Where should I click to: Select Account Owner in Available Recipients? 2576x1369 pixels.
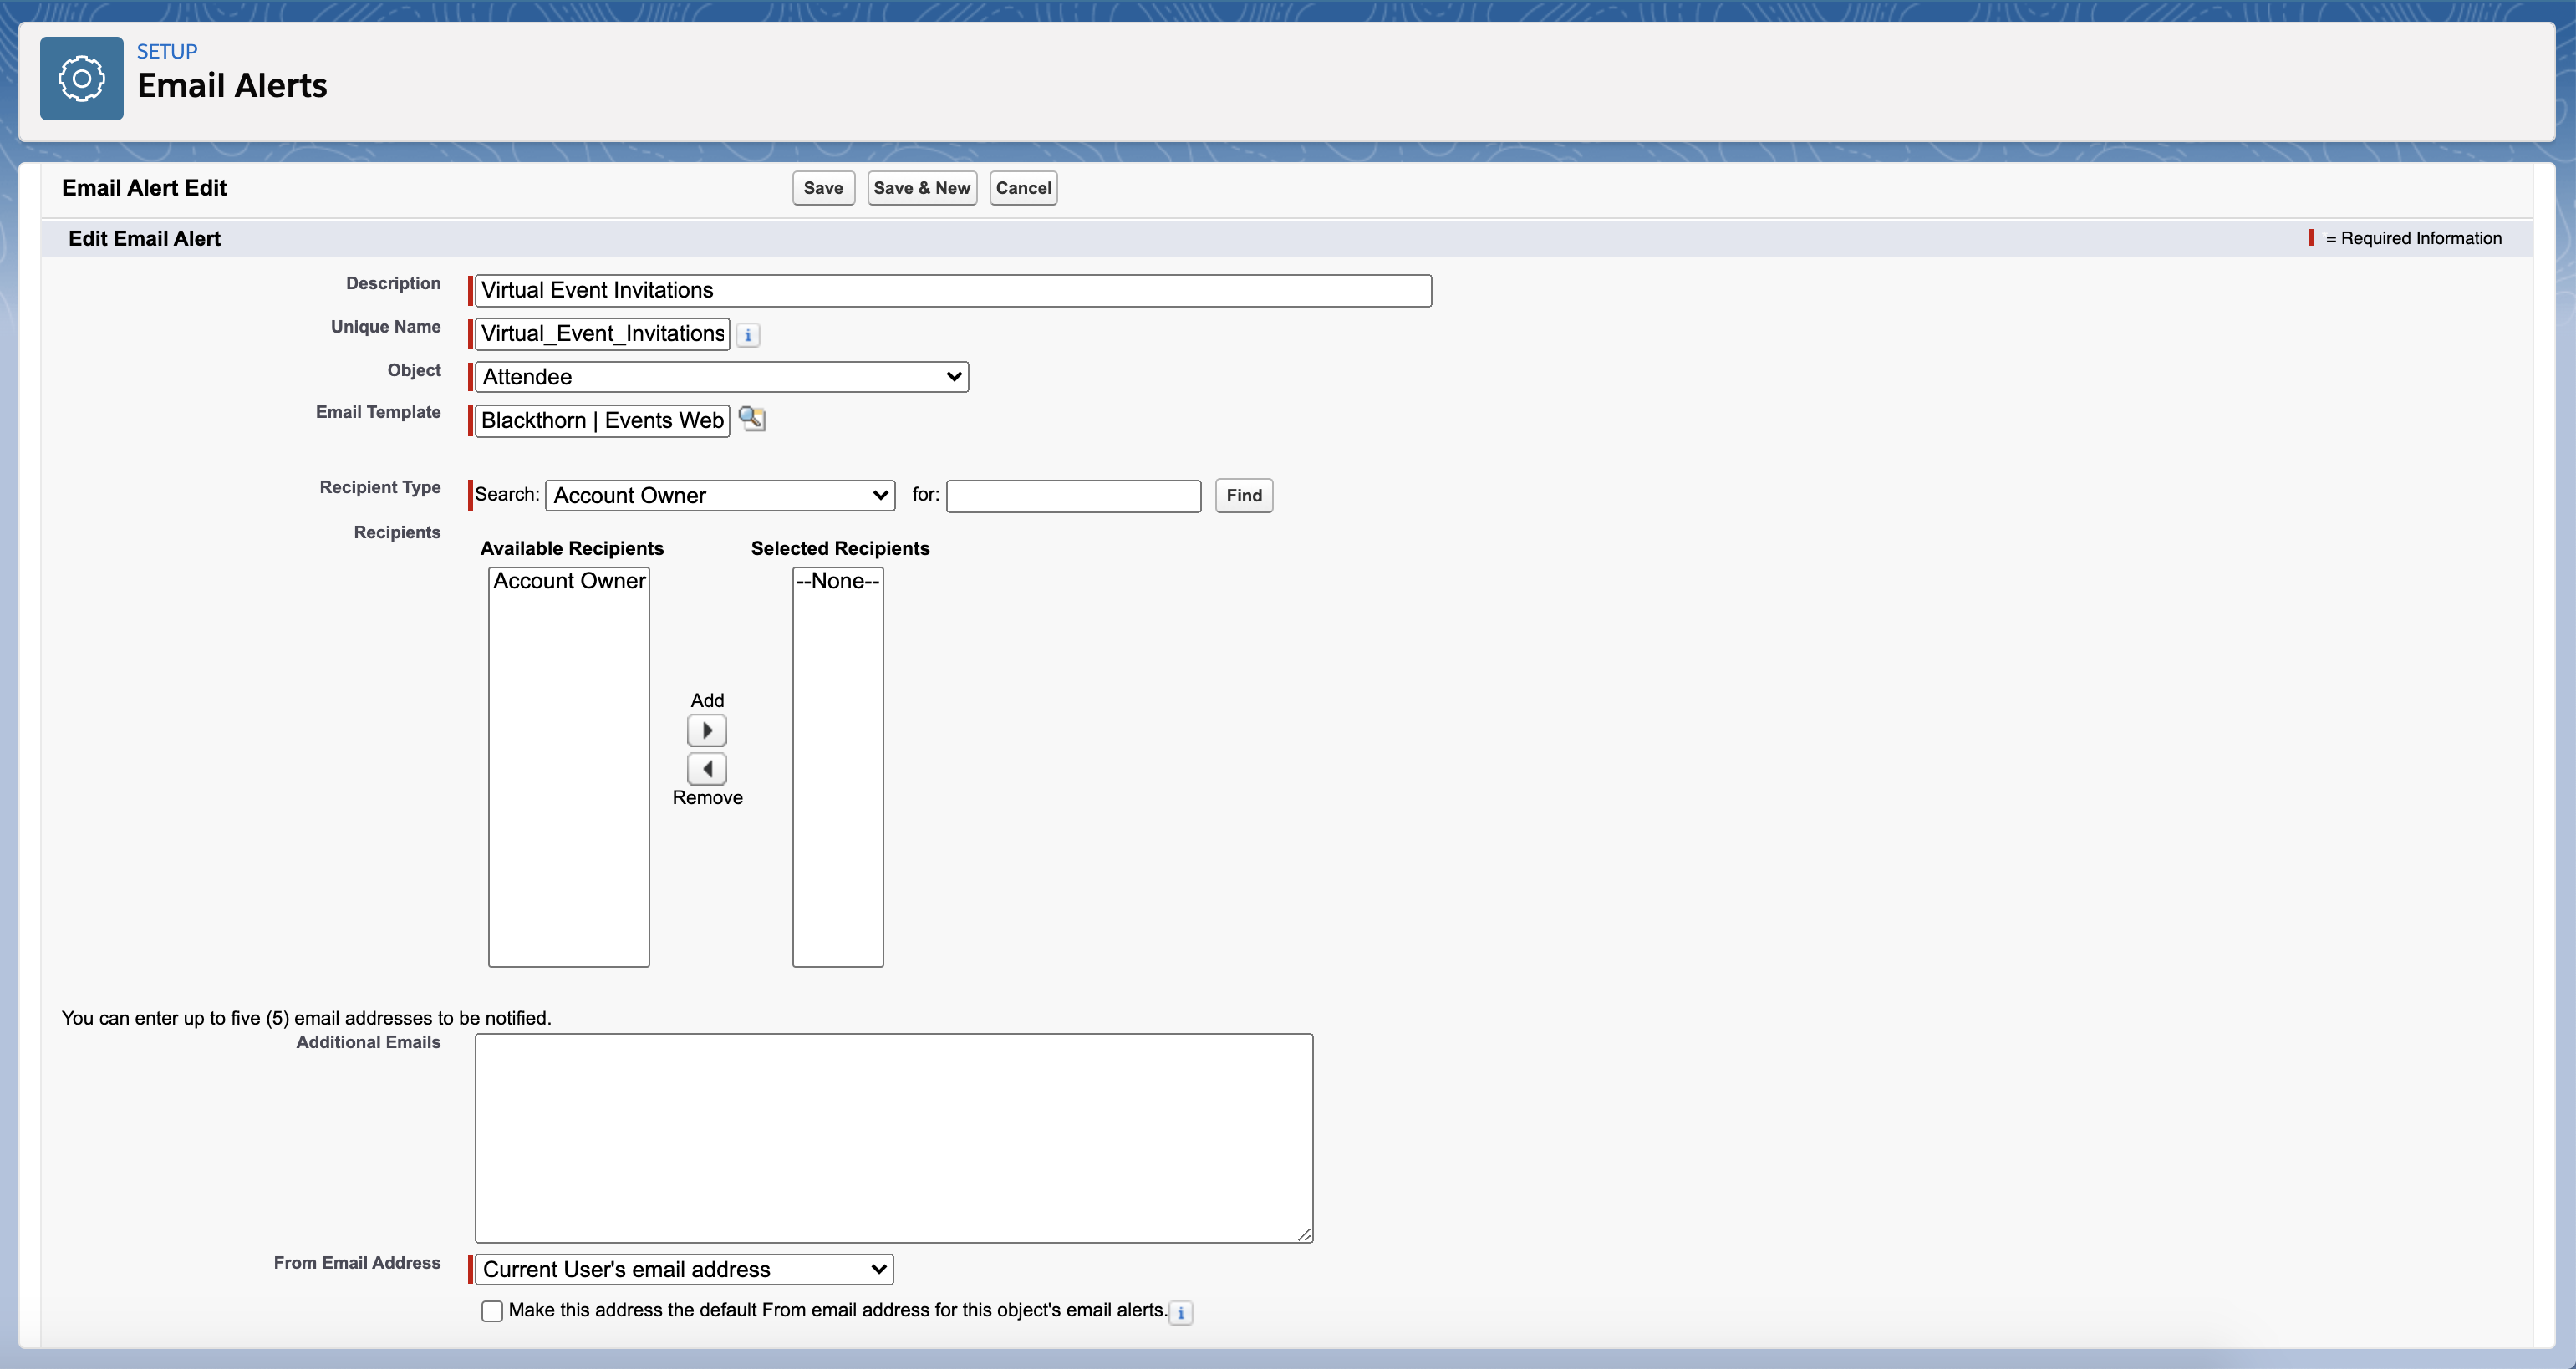(x=569, y=581)
